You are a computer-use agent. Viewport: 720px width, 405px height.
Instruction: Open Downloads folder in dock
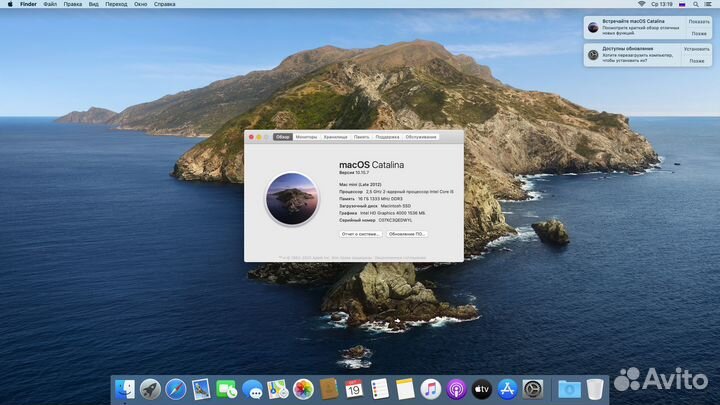pyautogui.click(x=569, y=389)
